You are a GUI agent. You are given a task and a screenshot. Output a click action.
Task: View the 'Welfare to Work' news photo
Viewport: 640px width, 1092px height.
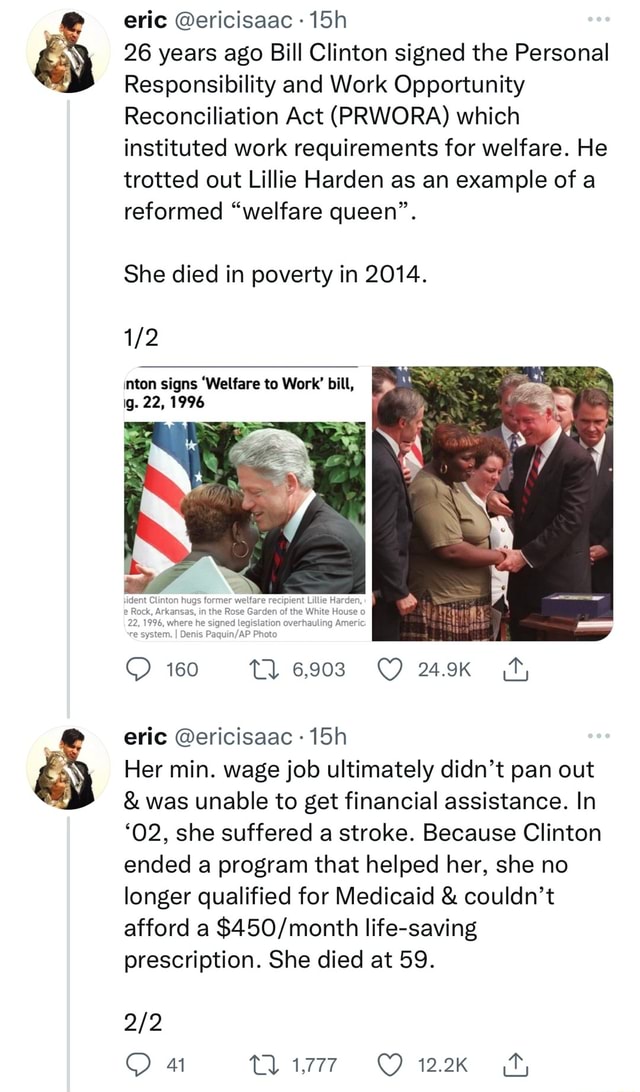237,505
